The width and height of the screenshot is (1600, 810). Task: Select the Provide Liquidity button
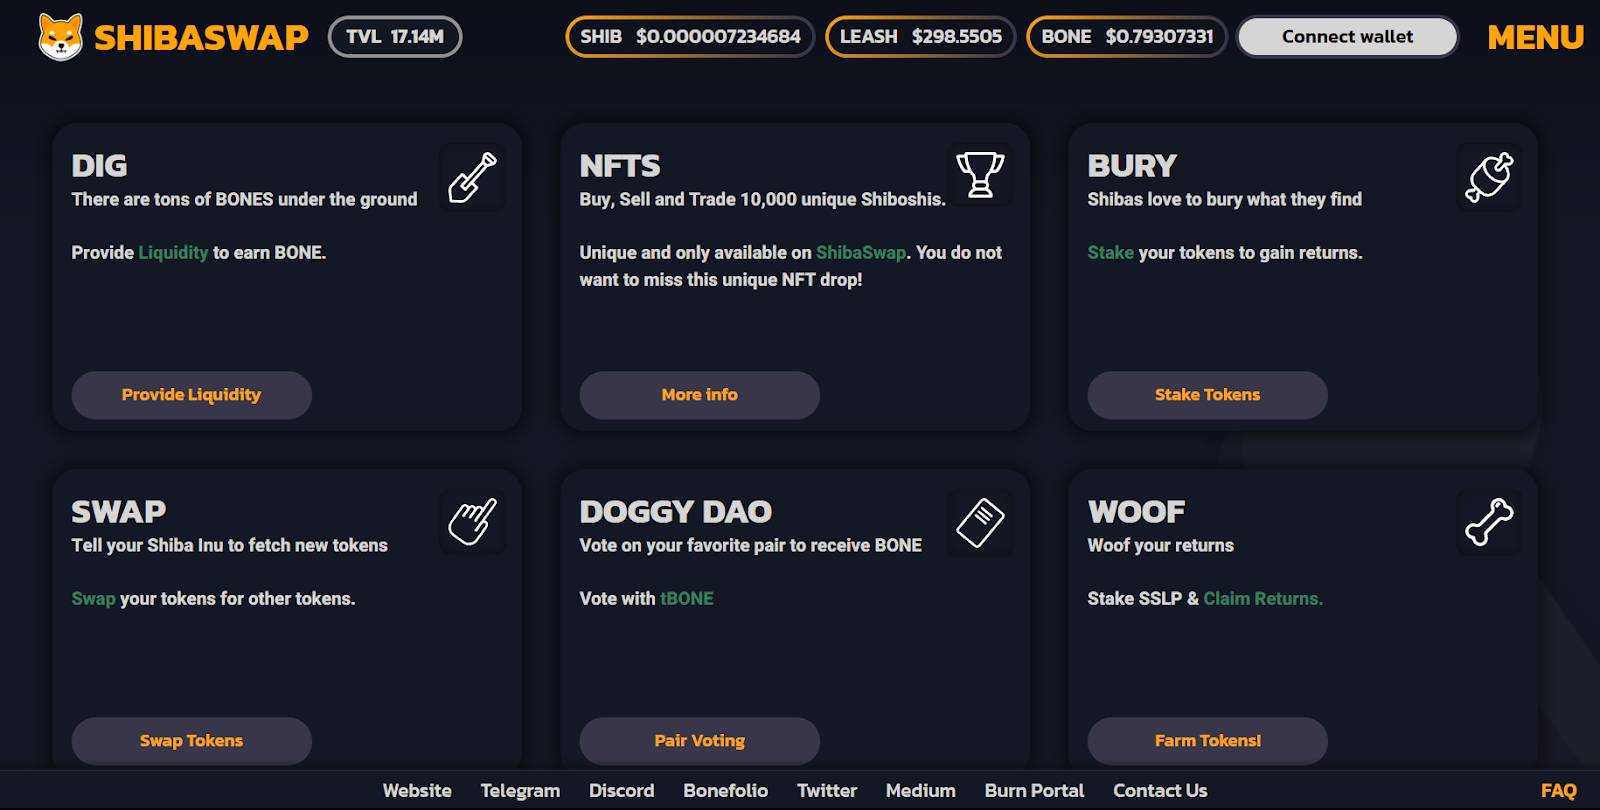191,395
